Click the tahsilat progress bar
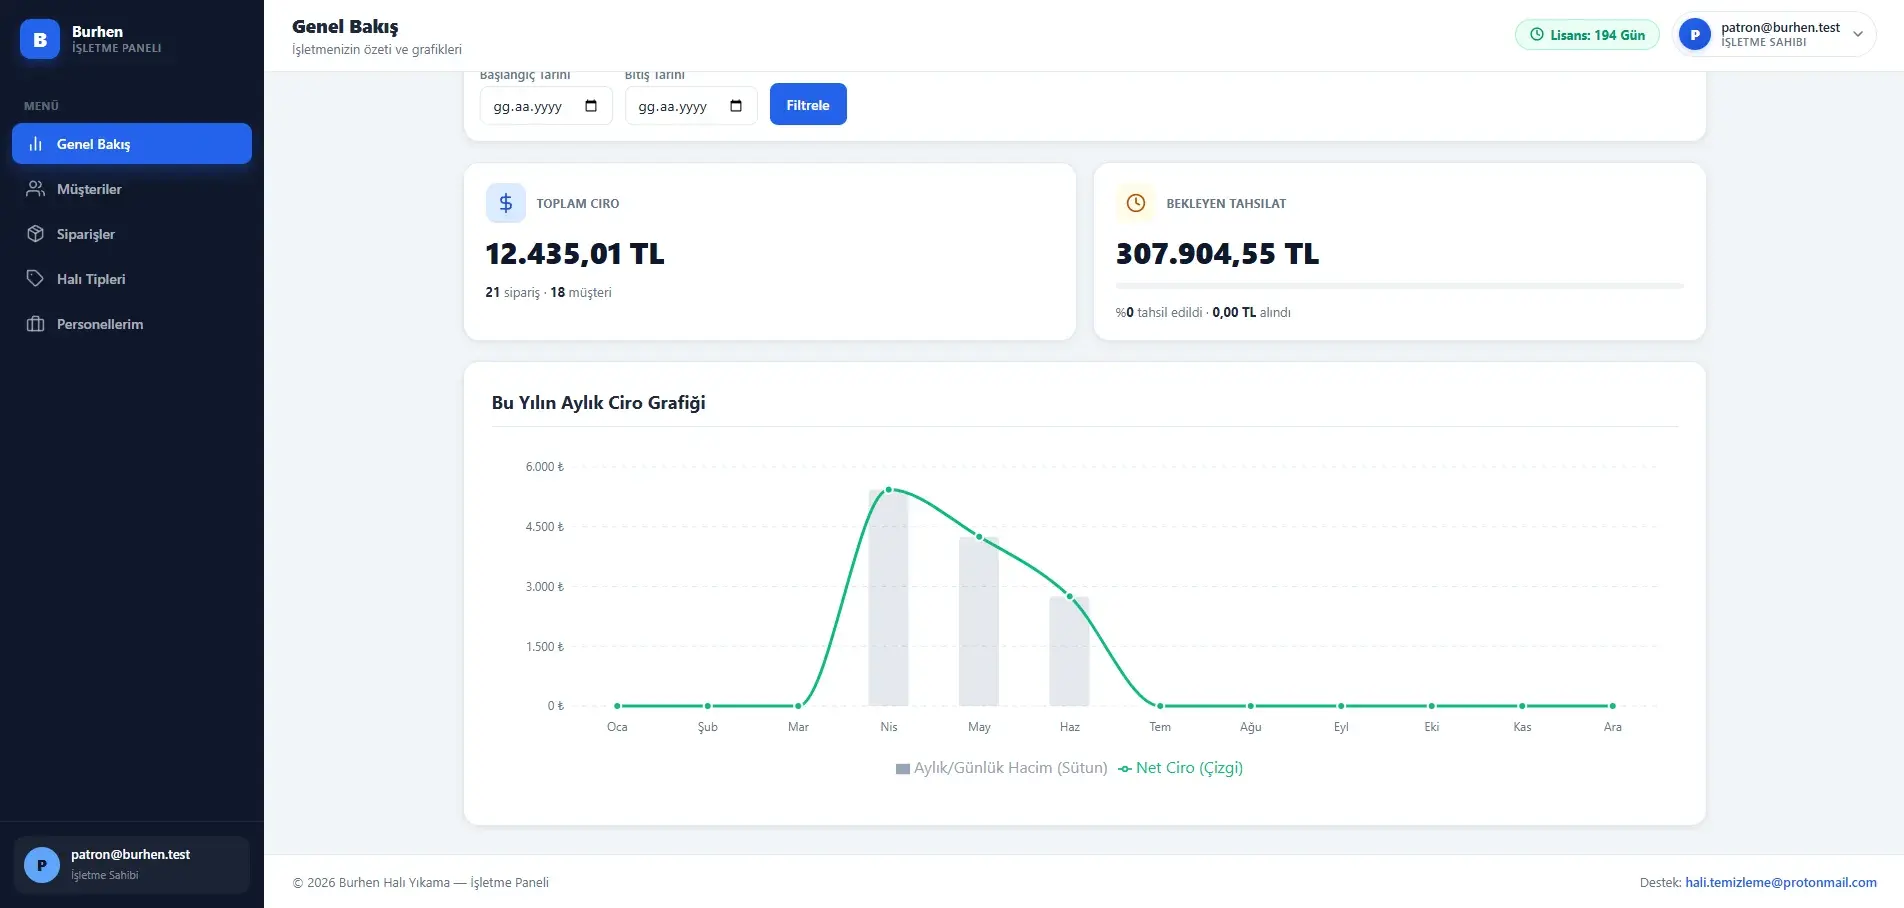Screen dimensions: 1904x908 coord(1400,286)
